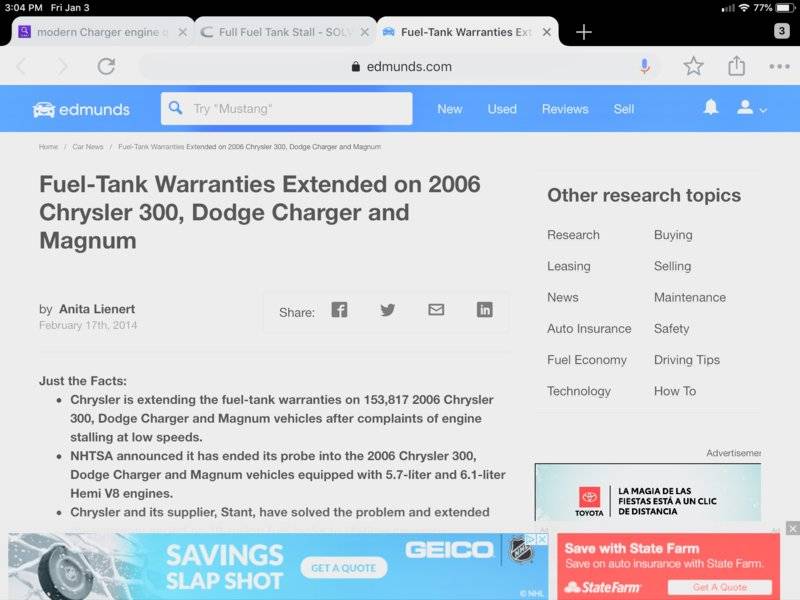Click the GEICO logo in banner
Viewport: 800px width, 600px height.
coord(449,549)
